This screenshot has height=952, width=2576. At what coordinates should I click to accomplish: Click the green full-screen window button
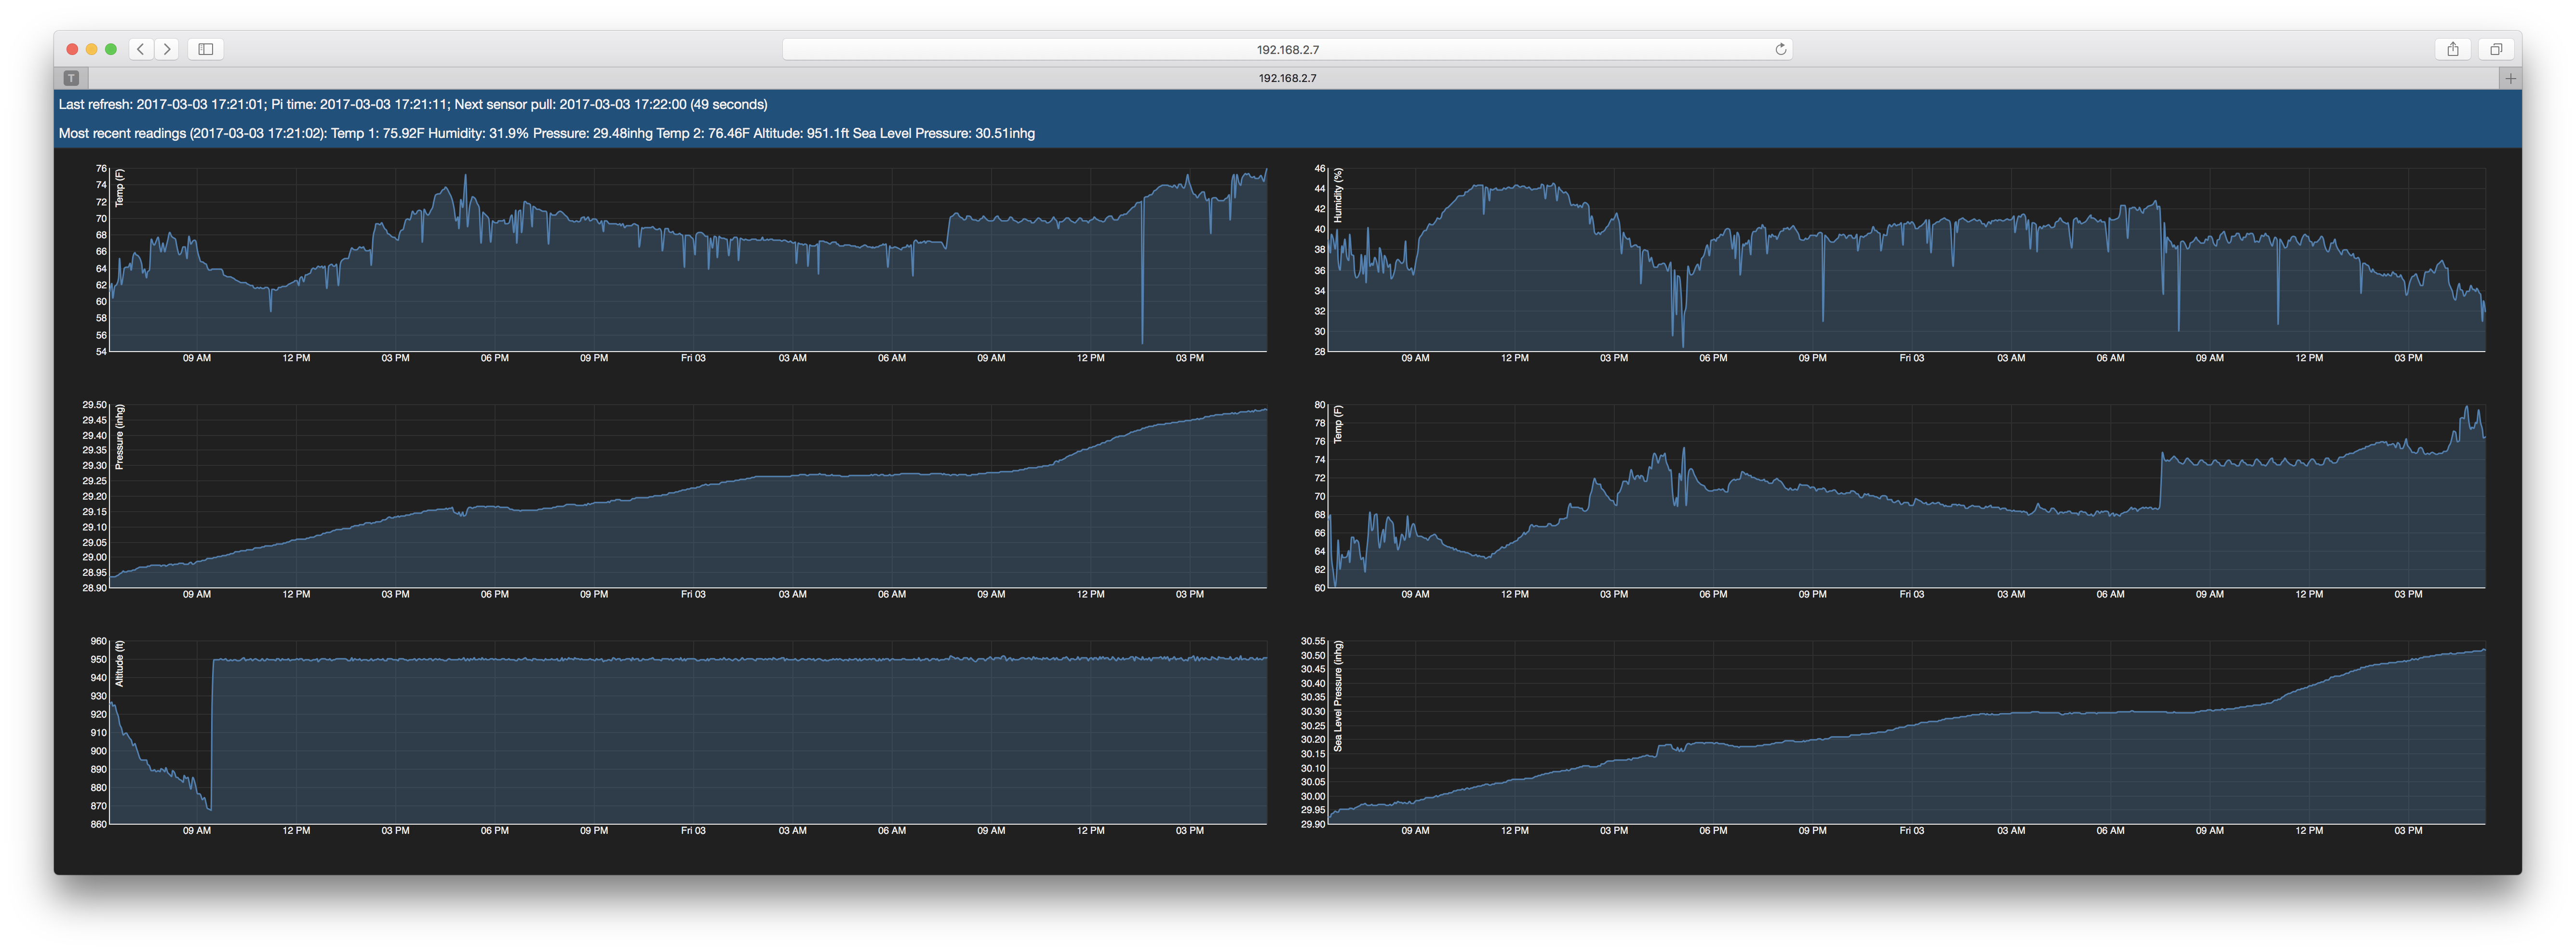point(111,49)
